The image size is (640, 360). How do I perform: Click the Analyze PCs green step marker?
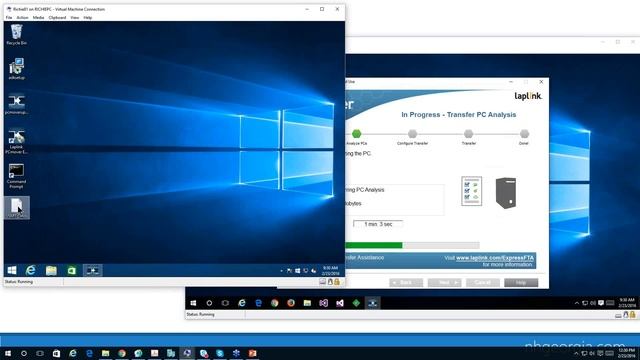click(356, 133)
